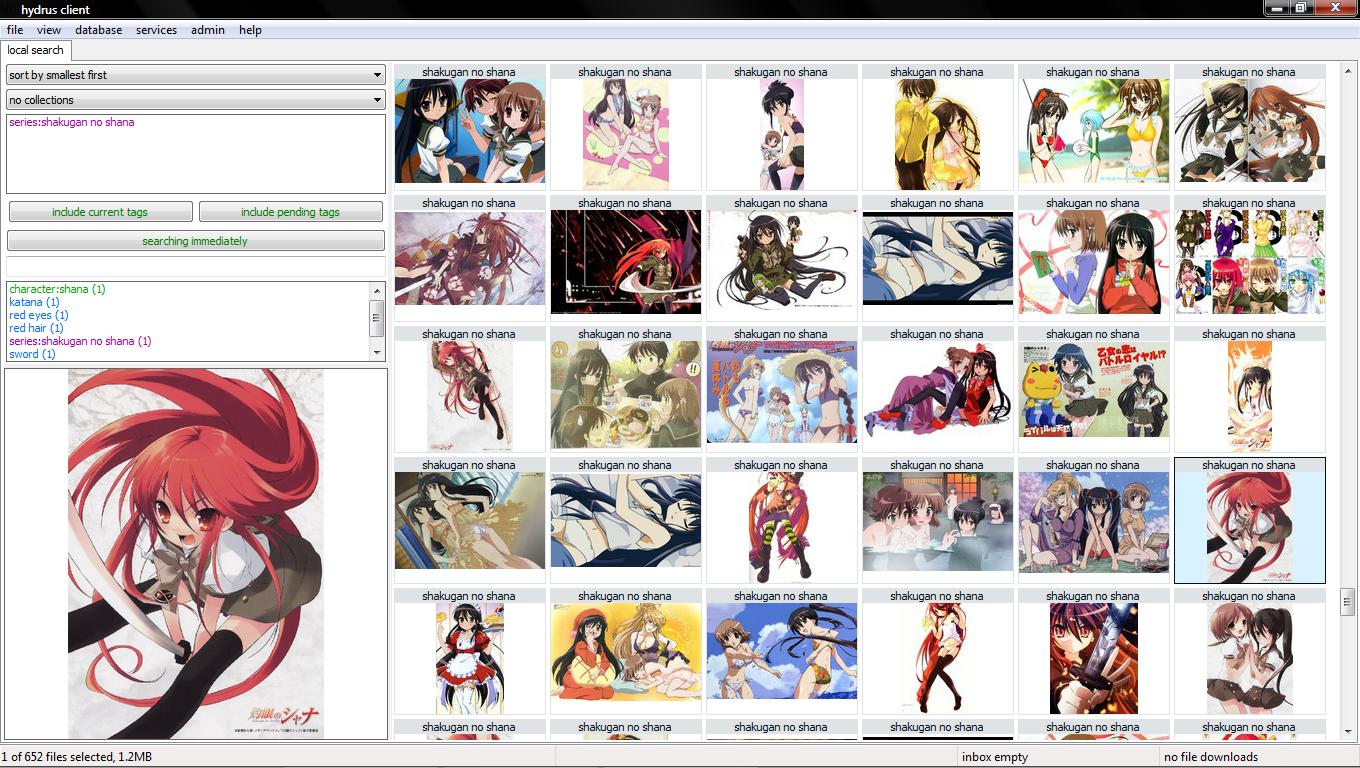Expand the 'no collections' dropdown
Viewport: 1360px width, 768px height.
[196, 100]
